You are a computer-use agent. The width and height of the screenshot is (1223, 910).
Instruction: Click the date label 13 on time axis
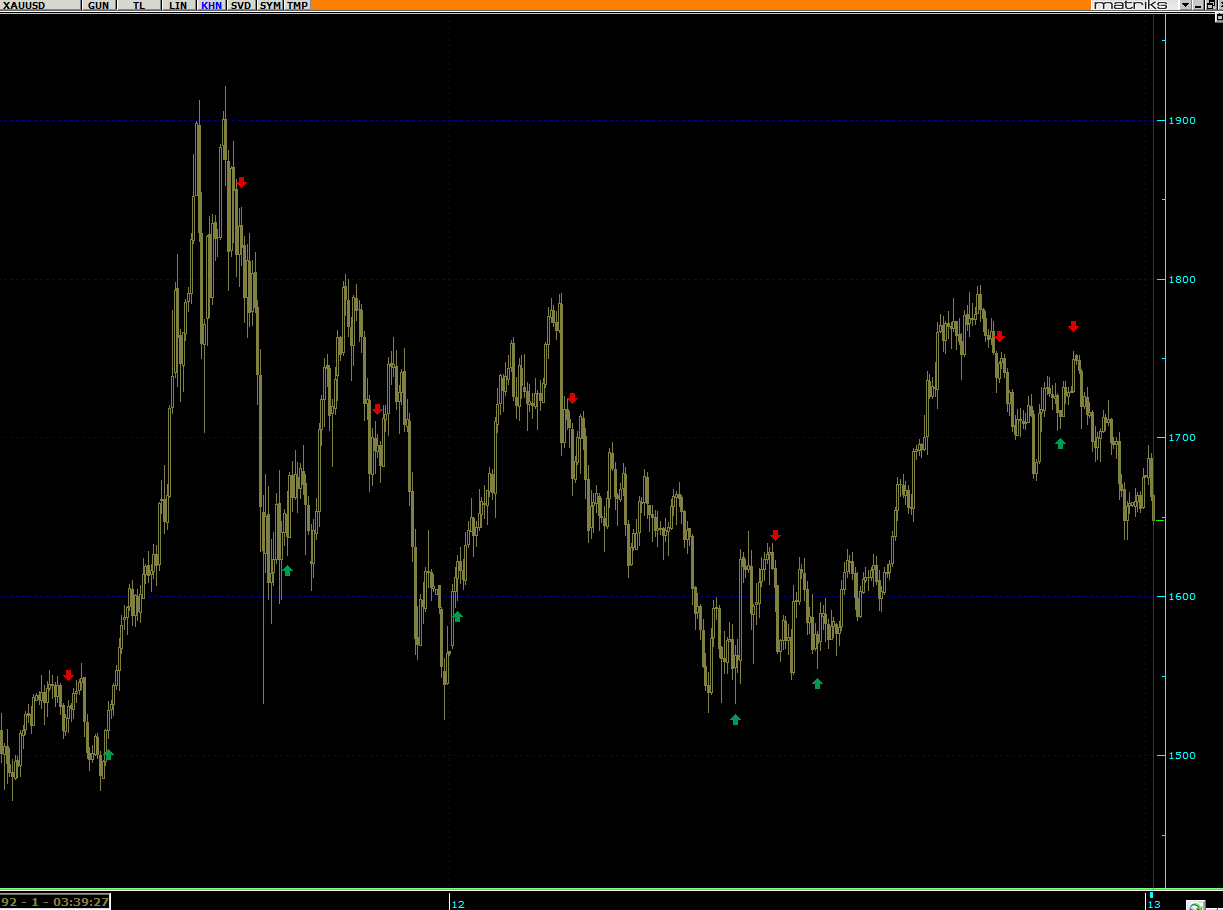coord(1153,904)
